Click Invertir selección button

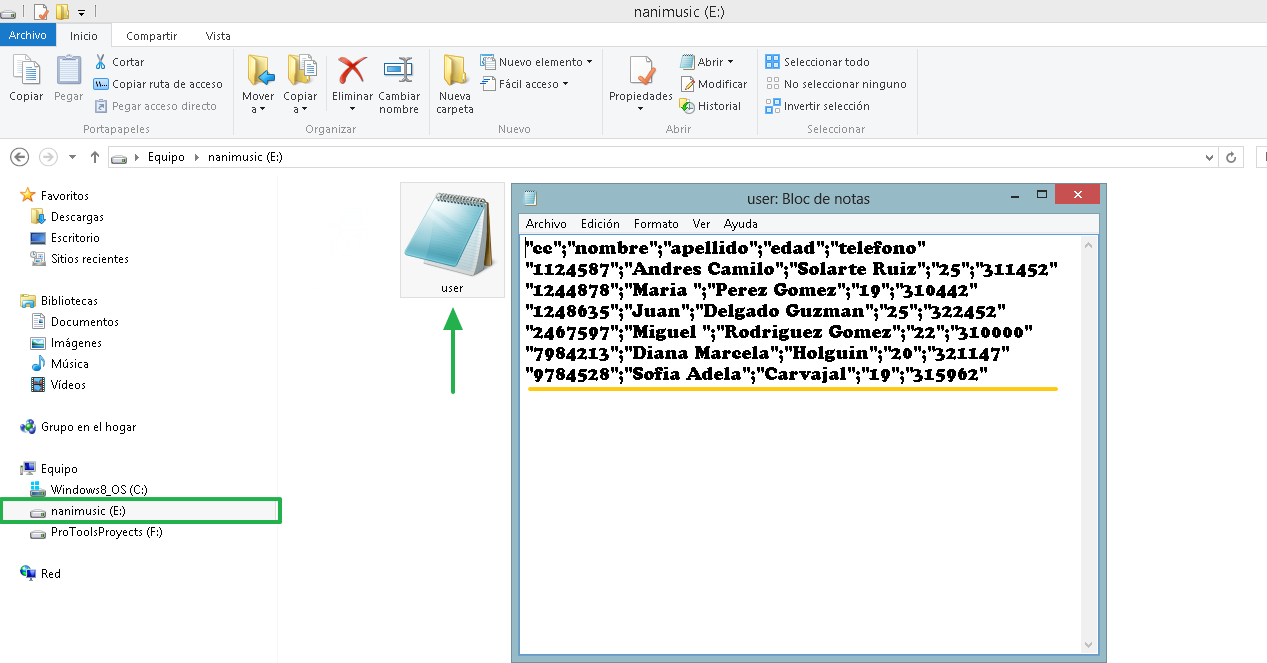point(817,106)
